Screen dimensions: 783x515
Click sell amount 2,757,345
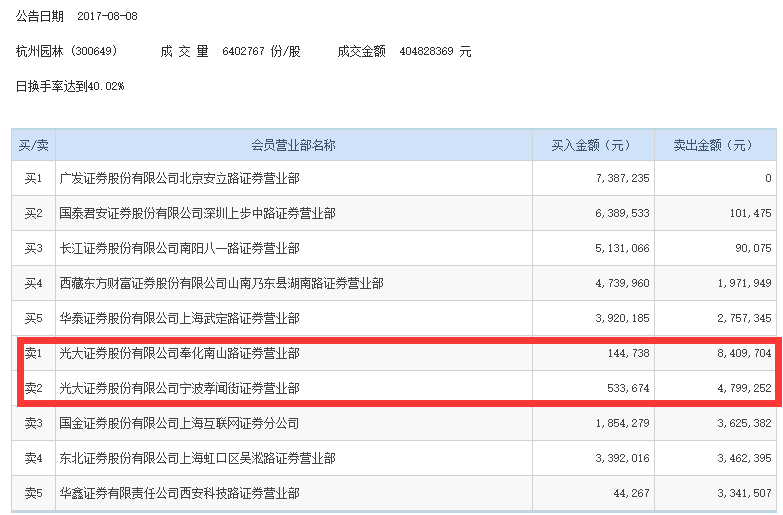coord(745,318)
